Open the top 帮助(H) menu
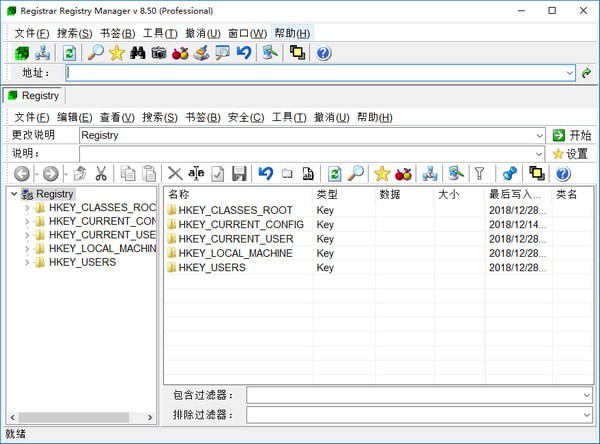Screen dimensions: 600x444 [x=292, y=34]
